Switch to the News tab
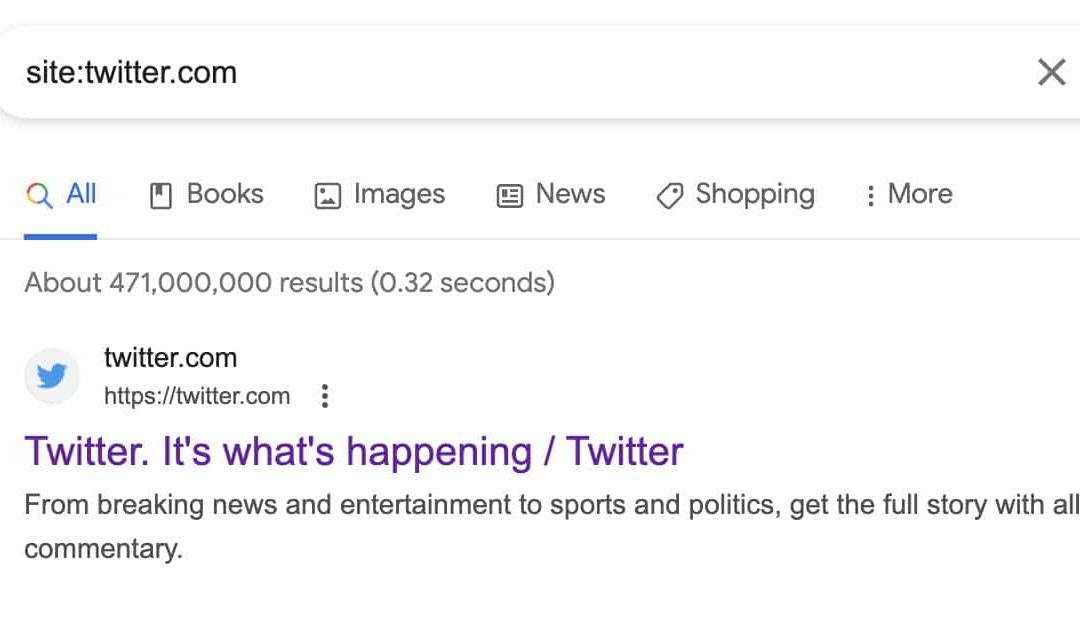 click(x=551, y=195)
